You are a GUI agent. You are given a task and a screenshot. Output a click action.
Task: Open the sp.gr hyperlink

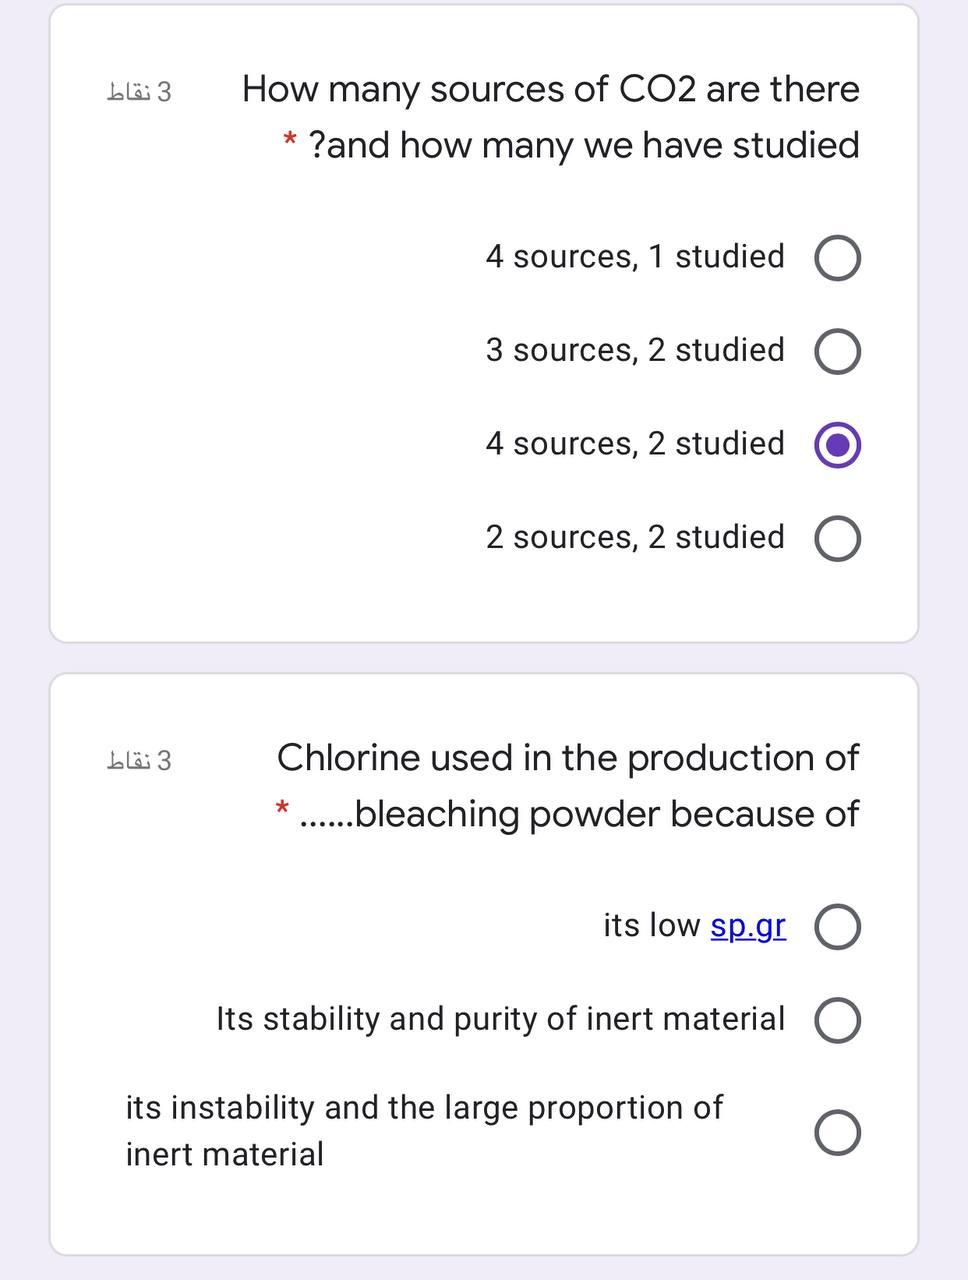(x=748, y=926)
